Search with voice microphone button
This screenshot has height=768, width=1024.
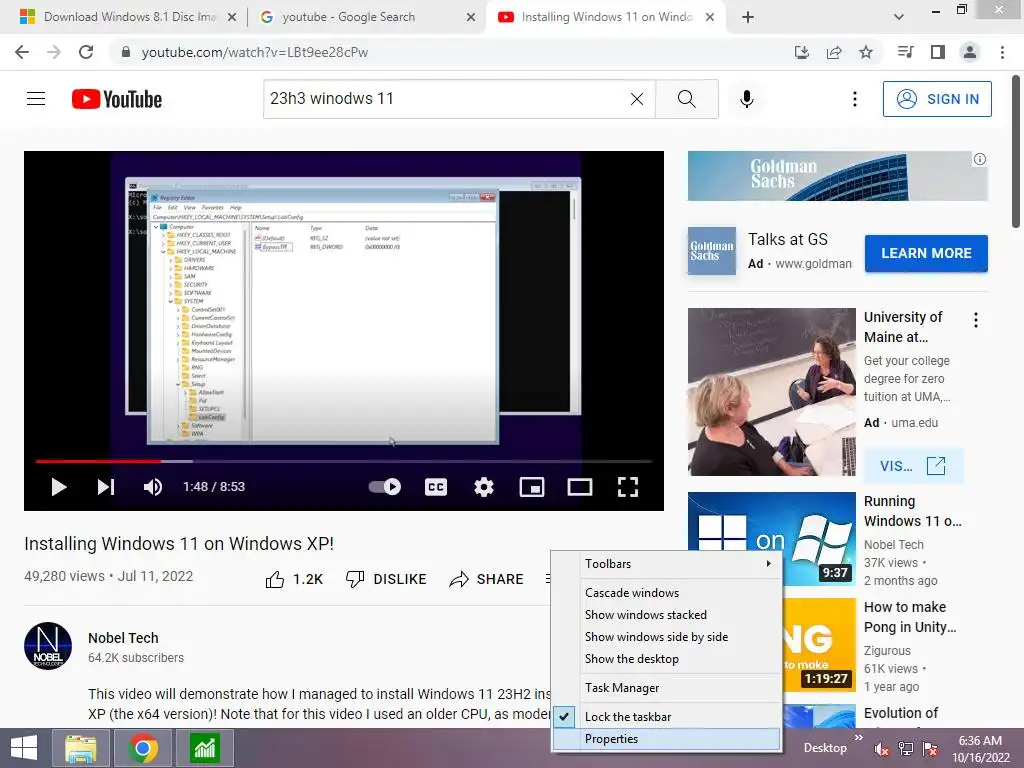[747, 99]
